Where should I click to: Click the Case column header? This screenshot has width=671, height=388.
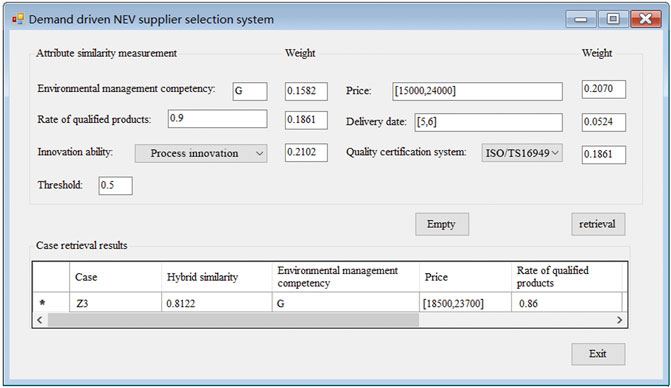[116, 277]
